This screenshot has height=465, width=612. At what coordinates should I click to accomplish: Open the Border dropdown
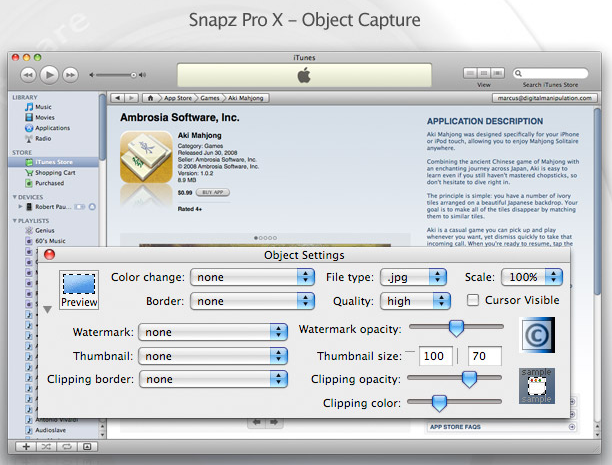pyautogui.click(x=252, y=301)
